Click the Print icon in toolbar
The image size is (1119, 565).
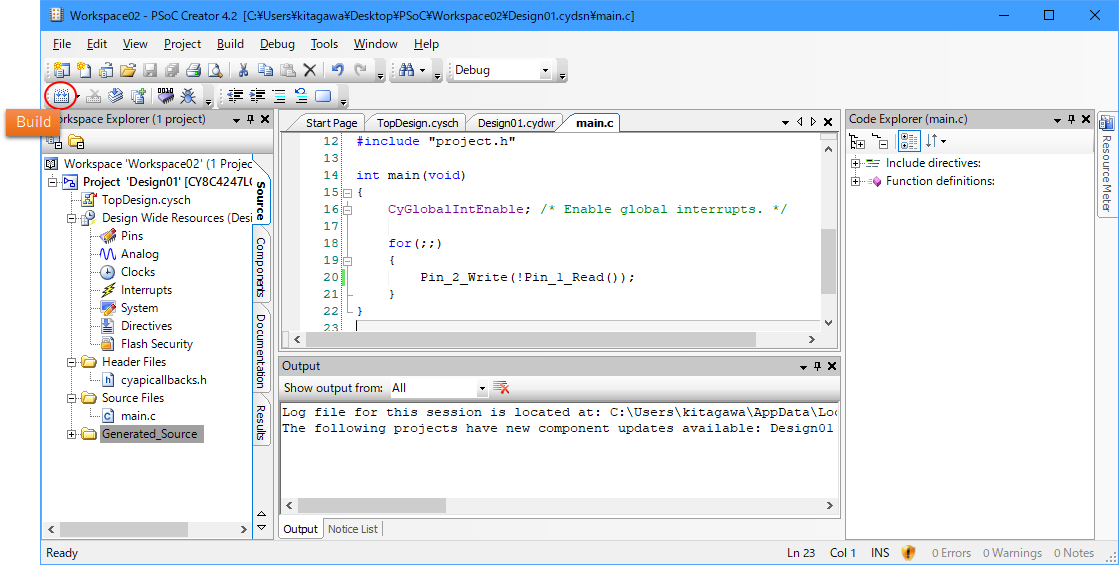[193, 70]
